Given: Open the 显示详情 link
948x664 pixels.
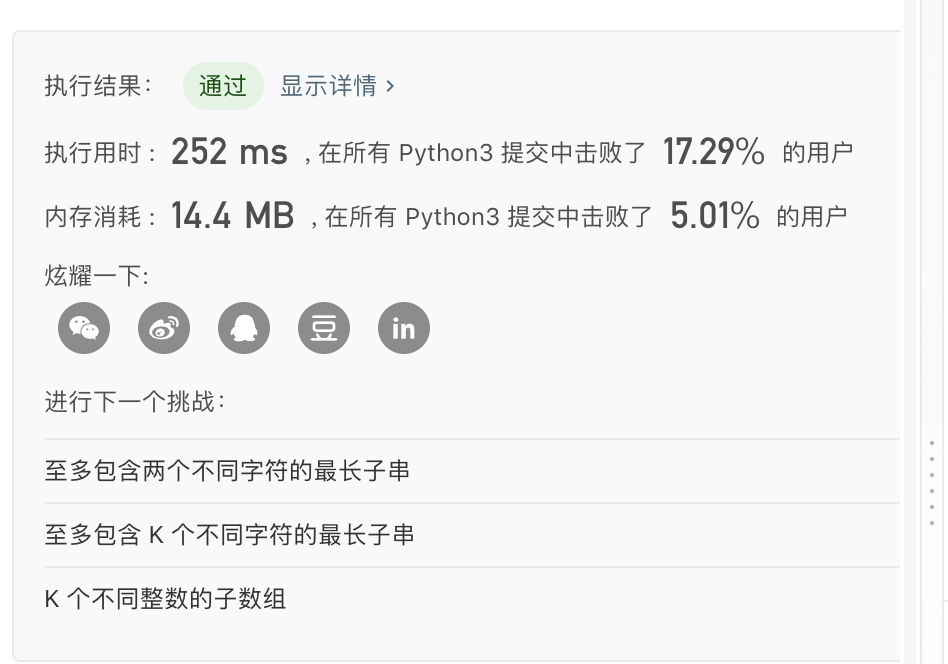Looking at the screenshot, I should [x=337, y=86].
